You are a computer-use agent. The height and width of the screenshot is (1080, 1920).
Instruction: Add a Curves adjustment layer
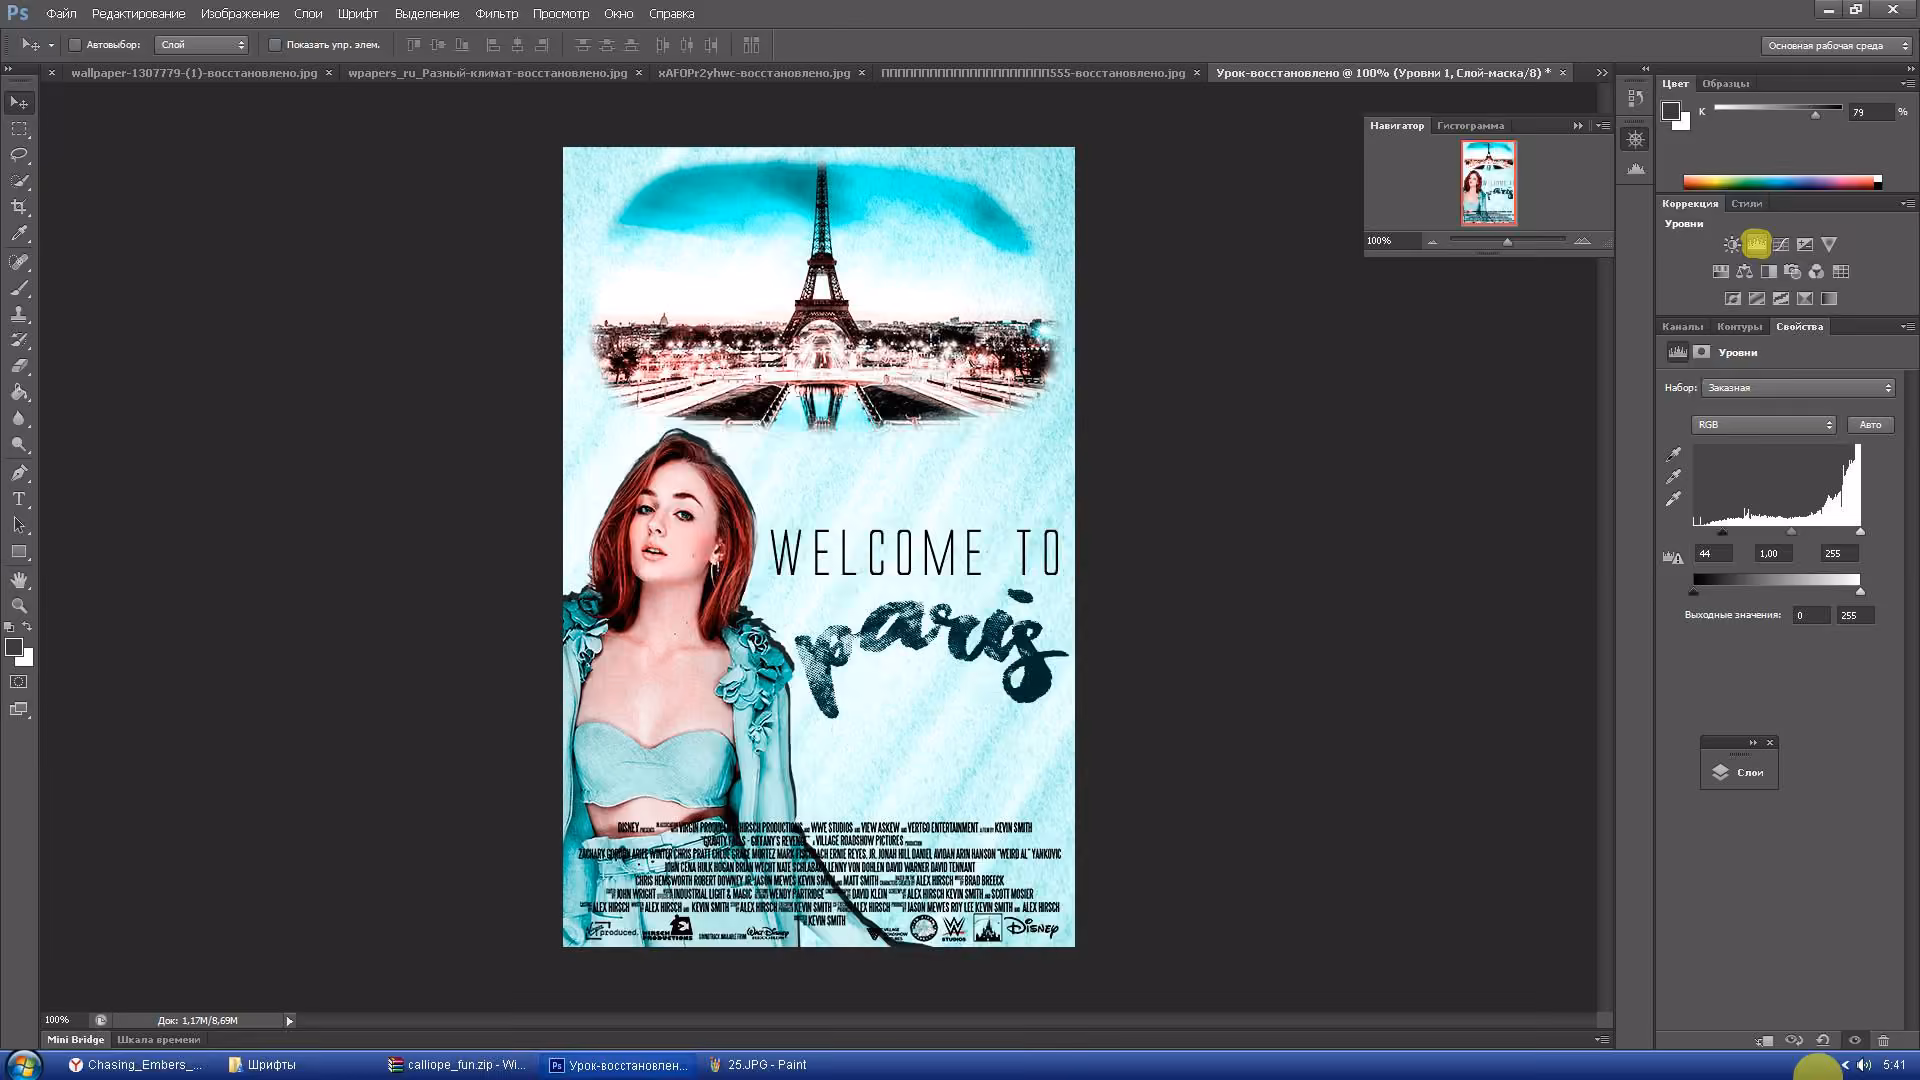[1781, 244]
